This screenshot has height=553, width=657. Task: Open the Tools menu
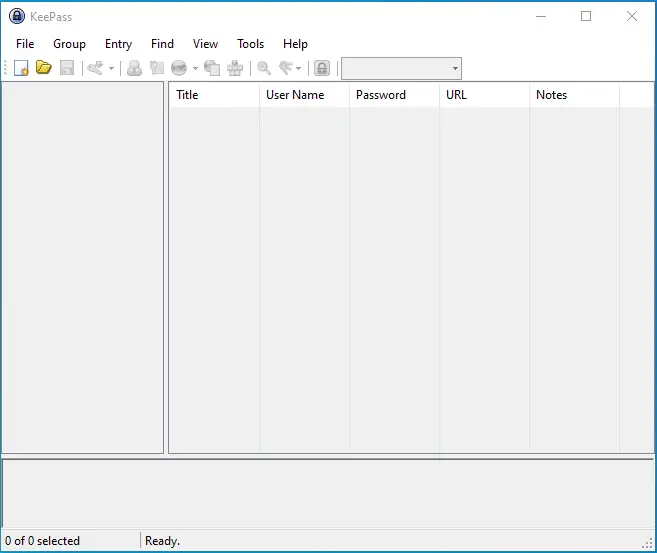251,44
